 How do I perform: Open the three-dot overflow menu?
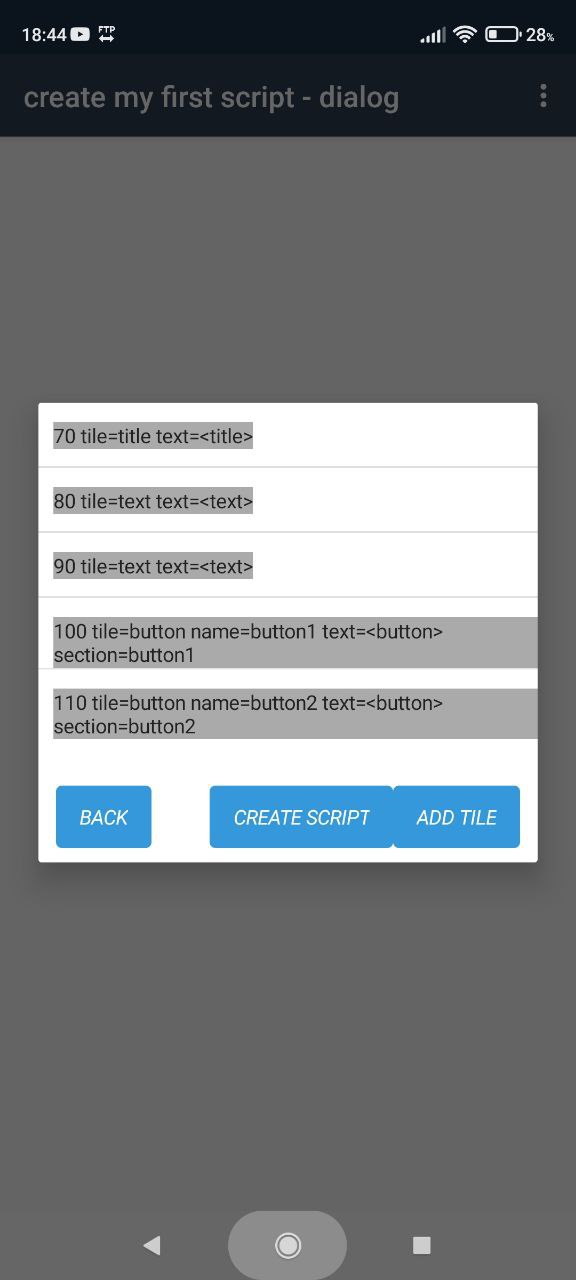[x=543, y=96]
